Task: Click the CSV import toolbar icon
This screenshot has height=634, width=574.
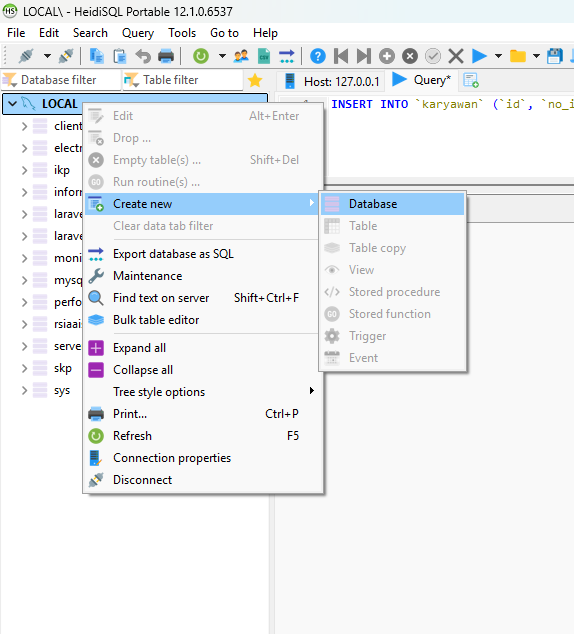Action: (x=264, y=56)
